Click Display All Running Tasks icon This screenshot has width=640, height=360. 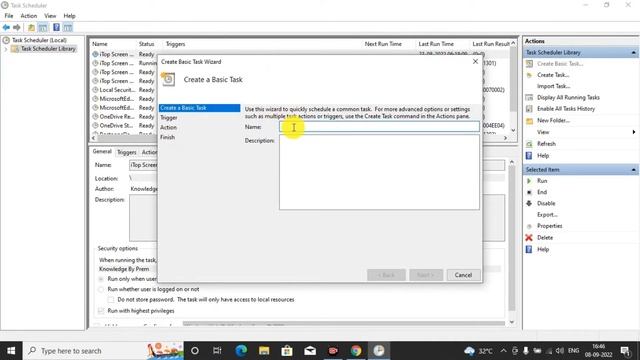529,98
